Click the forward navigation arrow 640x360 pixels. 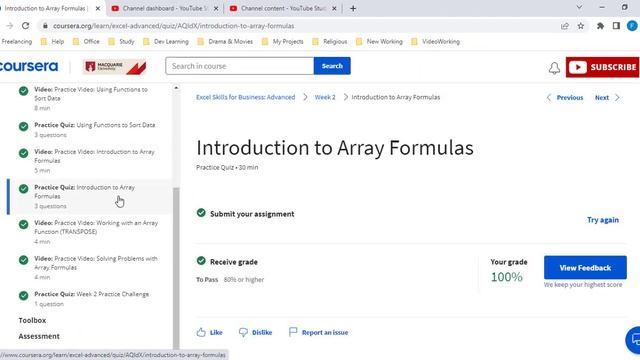(10, 26)
